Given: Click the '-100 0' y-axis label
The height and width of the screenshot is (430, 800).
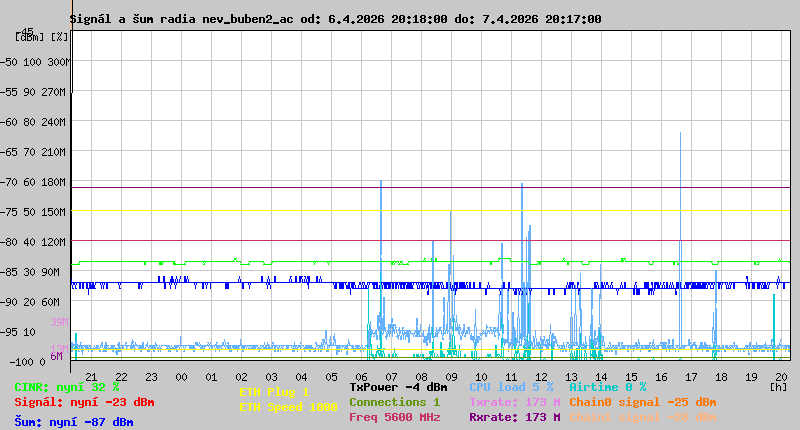Looking at the screenshot, I should 28,362.
